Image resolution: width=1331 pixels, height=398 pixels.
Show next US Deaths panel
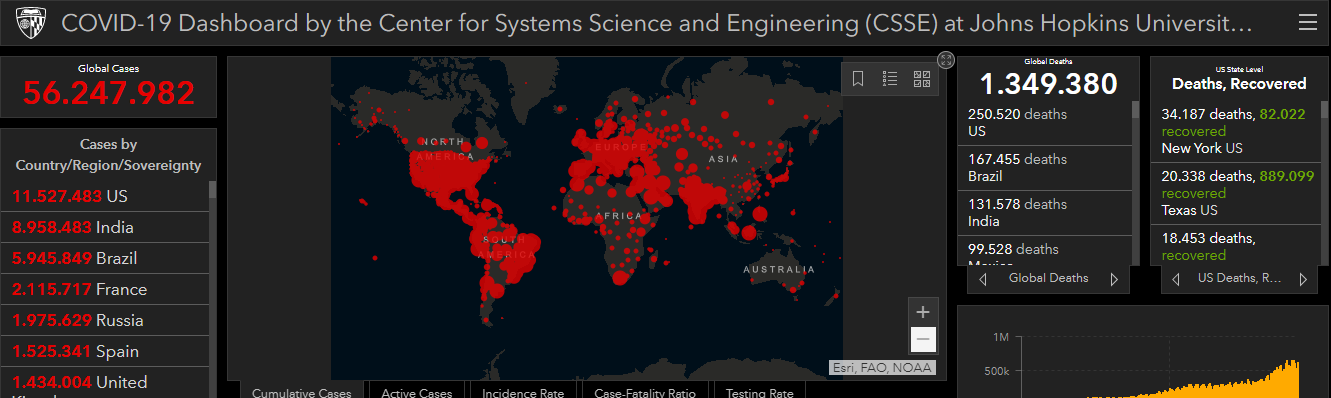(1302, 279)
